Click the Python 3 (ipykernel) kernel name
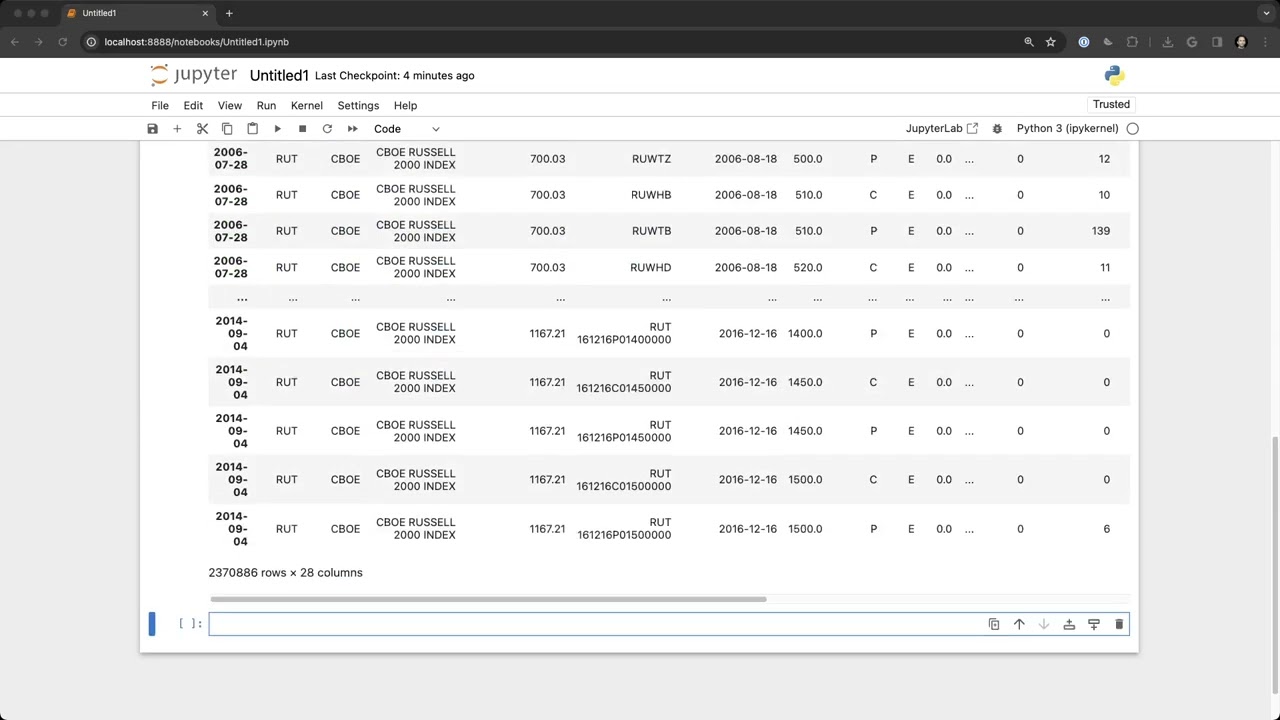The height and width of the screenshot is (720, 1280). (x=1067, y=129)
